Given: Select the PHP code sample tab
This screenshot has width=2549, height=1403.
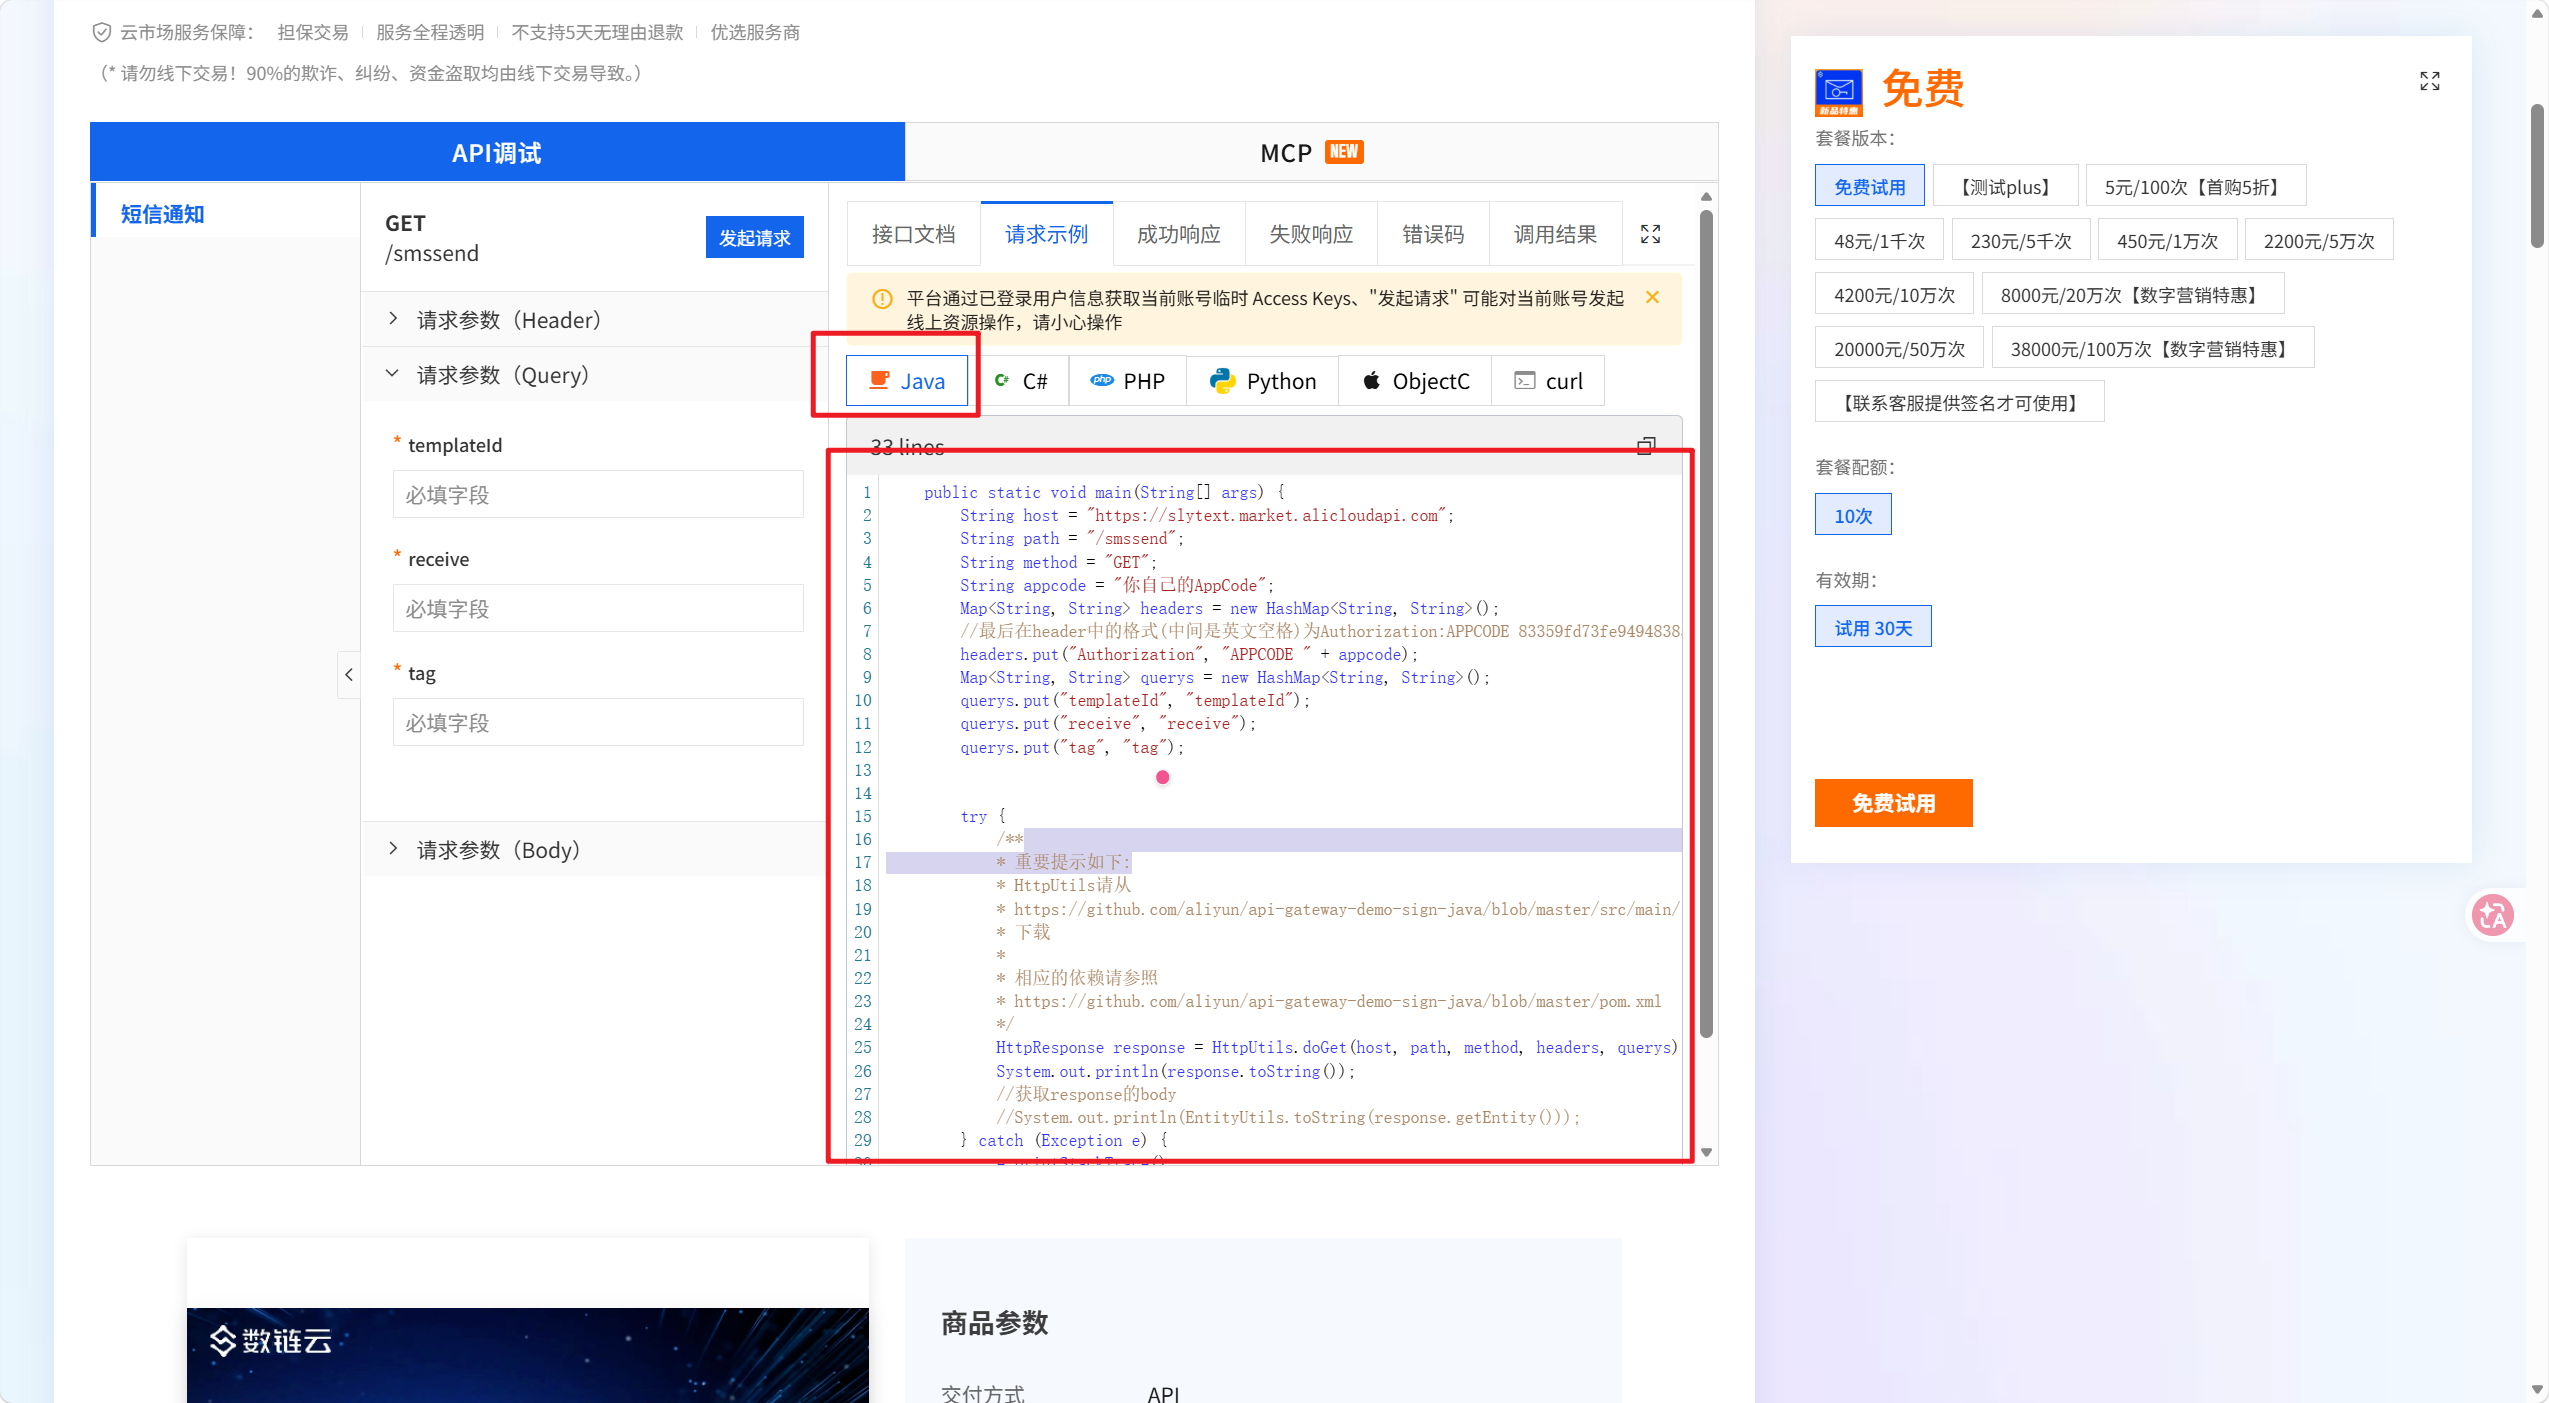Looking at the screenshot, I should (x=1128, y=381).
